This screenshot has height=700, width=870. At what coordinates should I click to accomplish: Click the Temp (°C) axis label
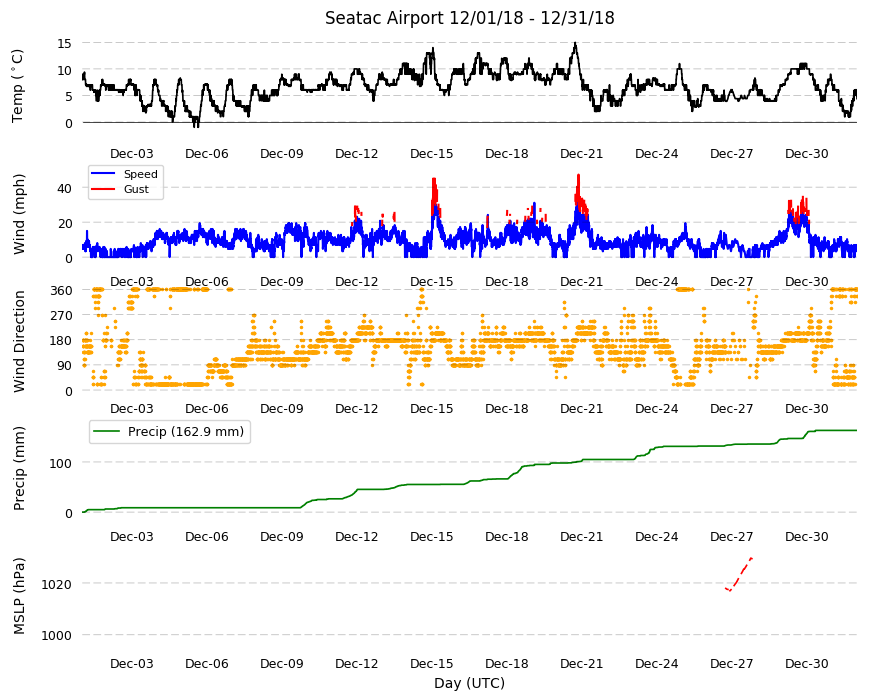coord(18,86)
